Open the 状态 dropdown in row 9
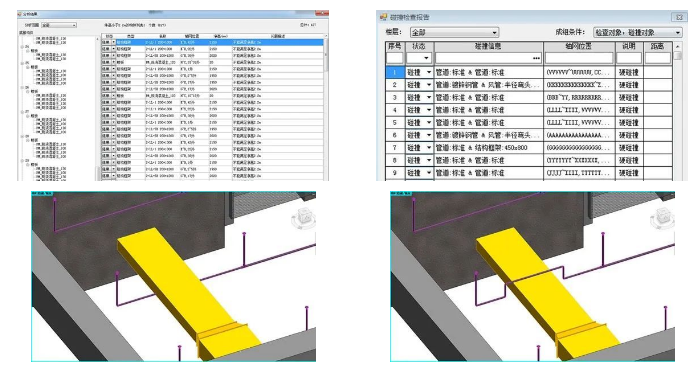 [428, 173]
